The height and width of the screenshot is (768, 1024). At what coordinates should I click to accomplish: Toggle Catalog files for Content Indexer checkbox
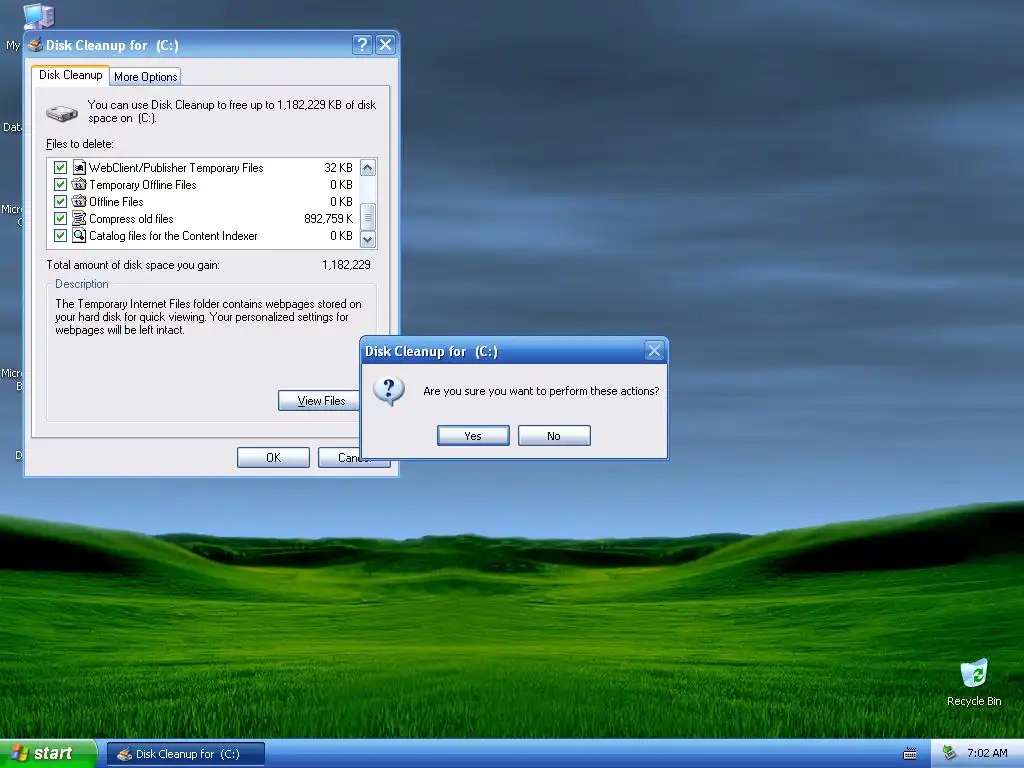coord(61,236)
